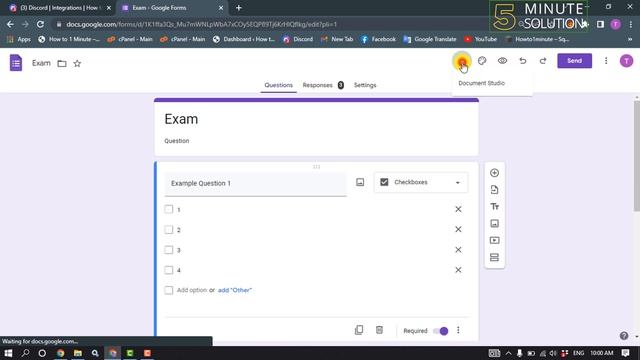Switch to the Questions tab
Image resolution: width=640 pixels, height=360 pixels.
pyautogui.click(x=278, y=85)
